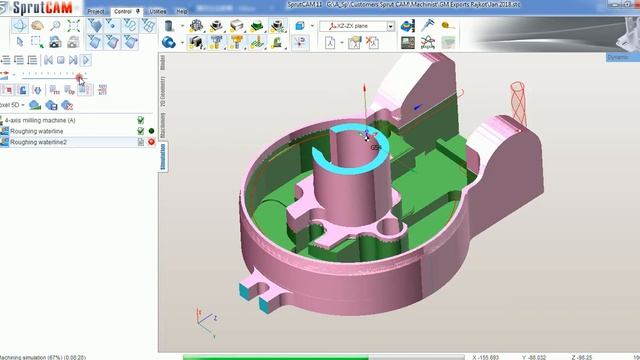Click the dark camera snapshot icon

coord(55,42)
